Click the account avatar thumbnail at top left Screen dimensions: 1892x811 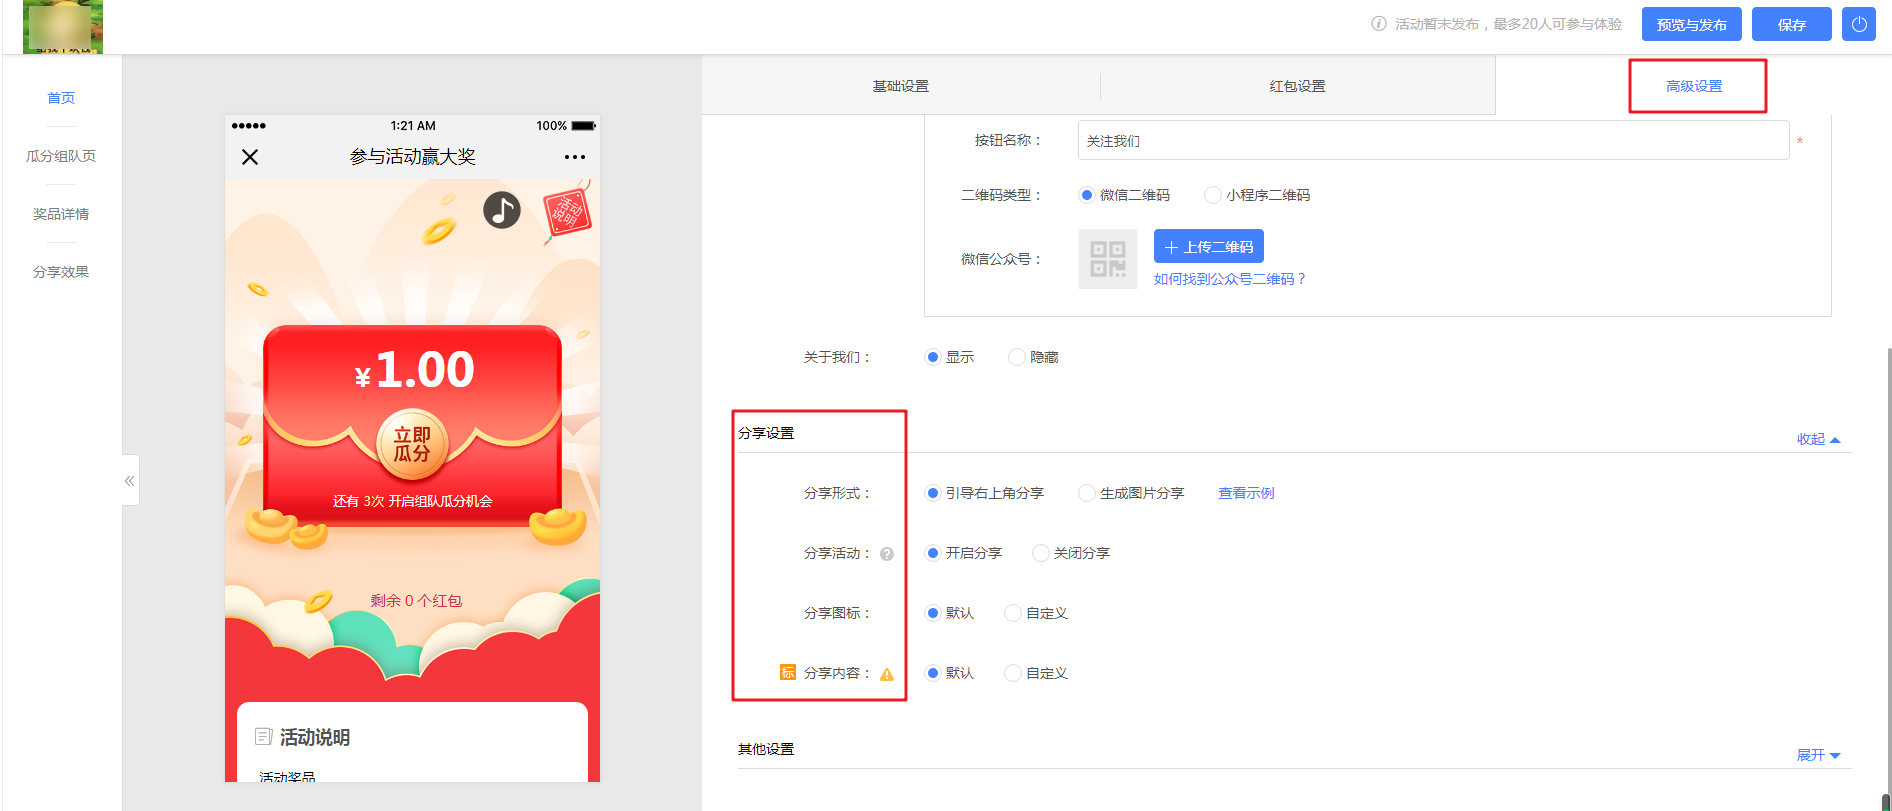pos(63,26)
